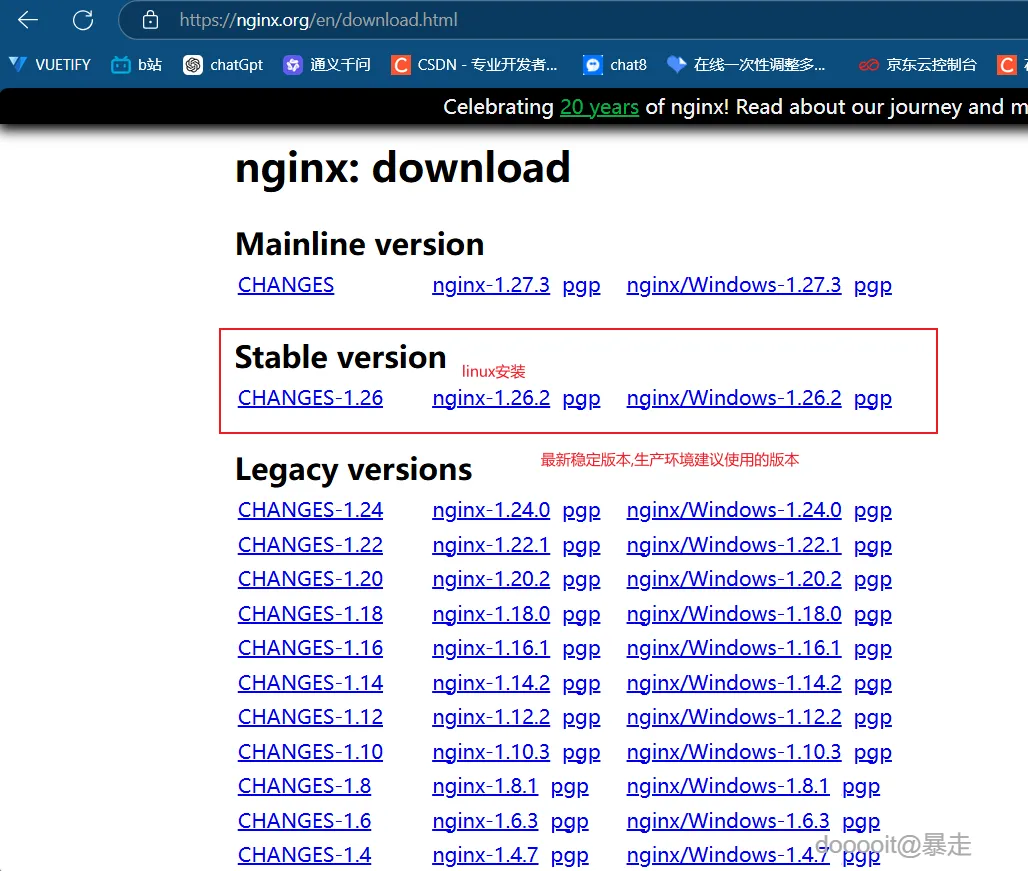Viewport: 1028px width, 871px height.
Task: Download nginx-1.10.3 source
Action: point(491,752)
